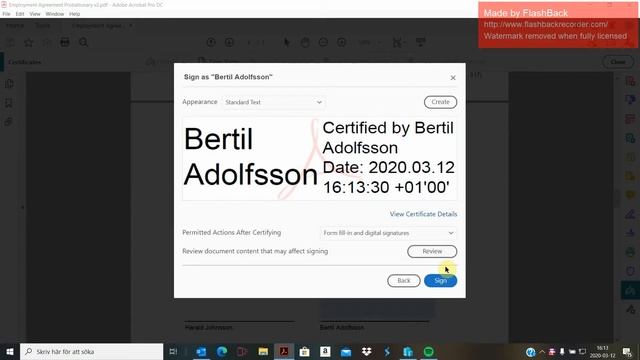Open the zoom percentage dropdown
The image size is (640, 360).
[370, 42]
